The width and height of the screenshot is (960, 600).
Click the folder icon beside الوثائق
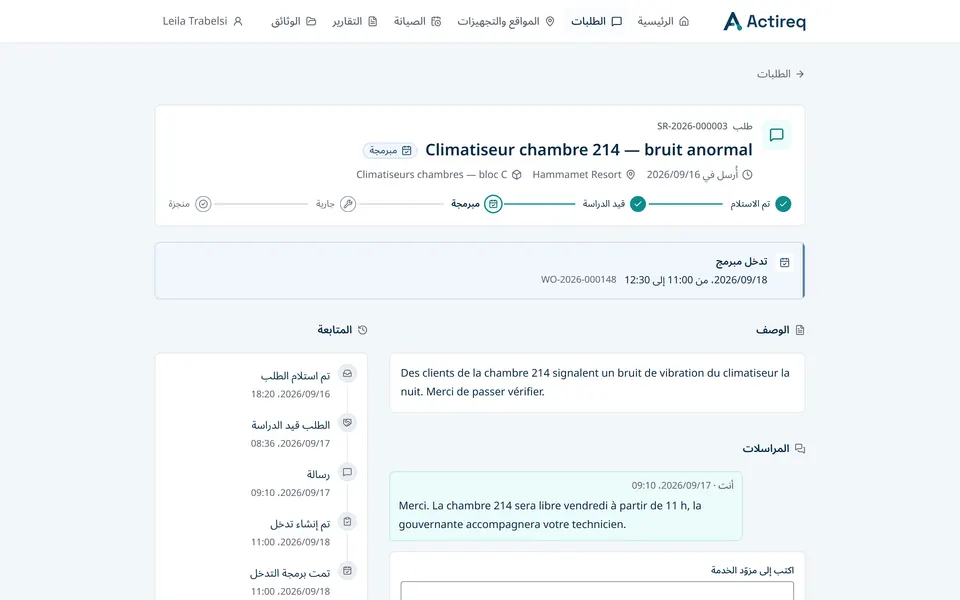click(311, 21)
